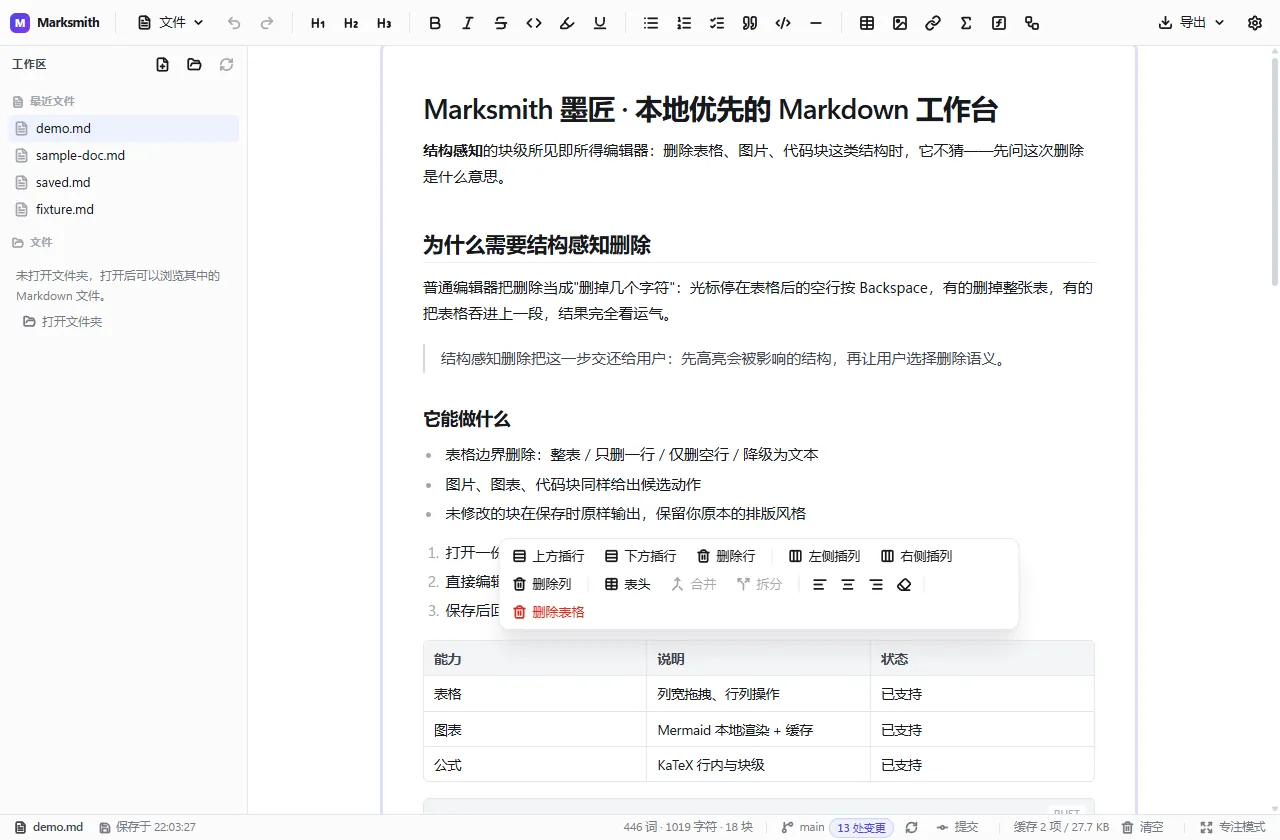
Task: Clear cell alignment in table toolbar
Action: point(904,584)
